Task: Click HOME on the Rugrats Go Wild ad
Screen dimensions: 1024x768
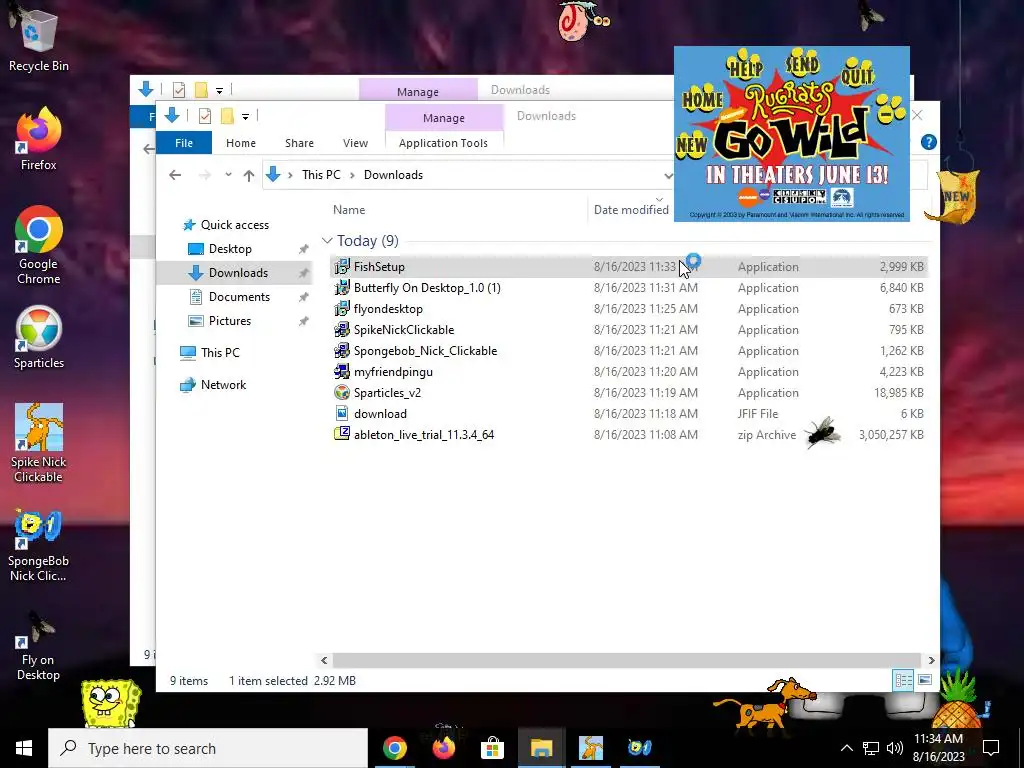Action: pos(702,100)
